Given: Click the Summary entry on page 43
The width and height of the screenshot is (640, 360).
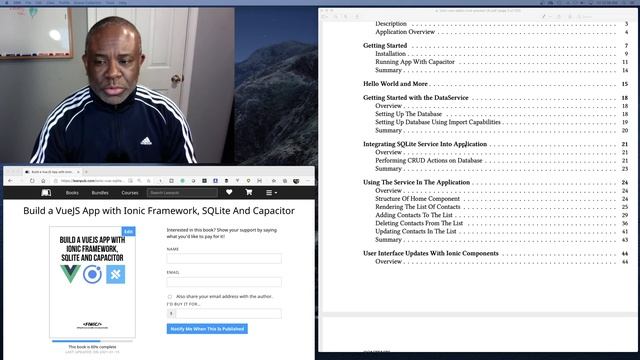Looking at the screenshot, I should pos(389,240).
